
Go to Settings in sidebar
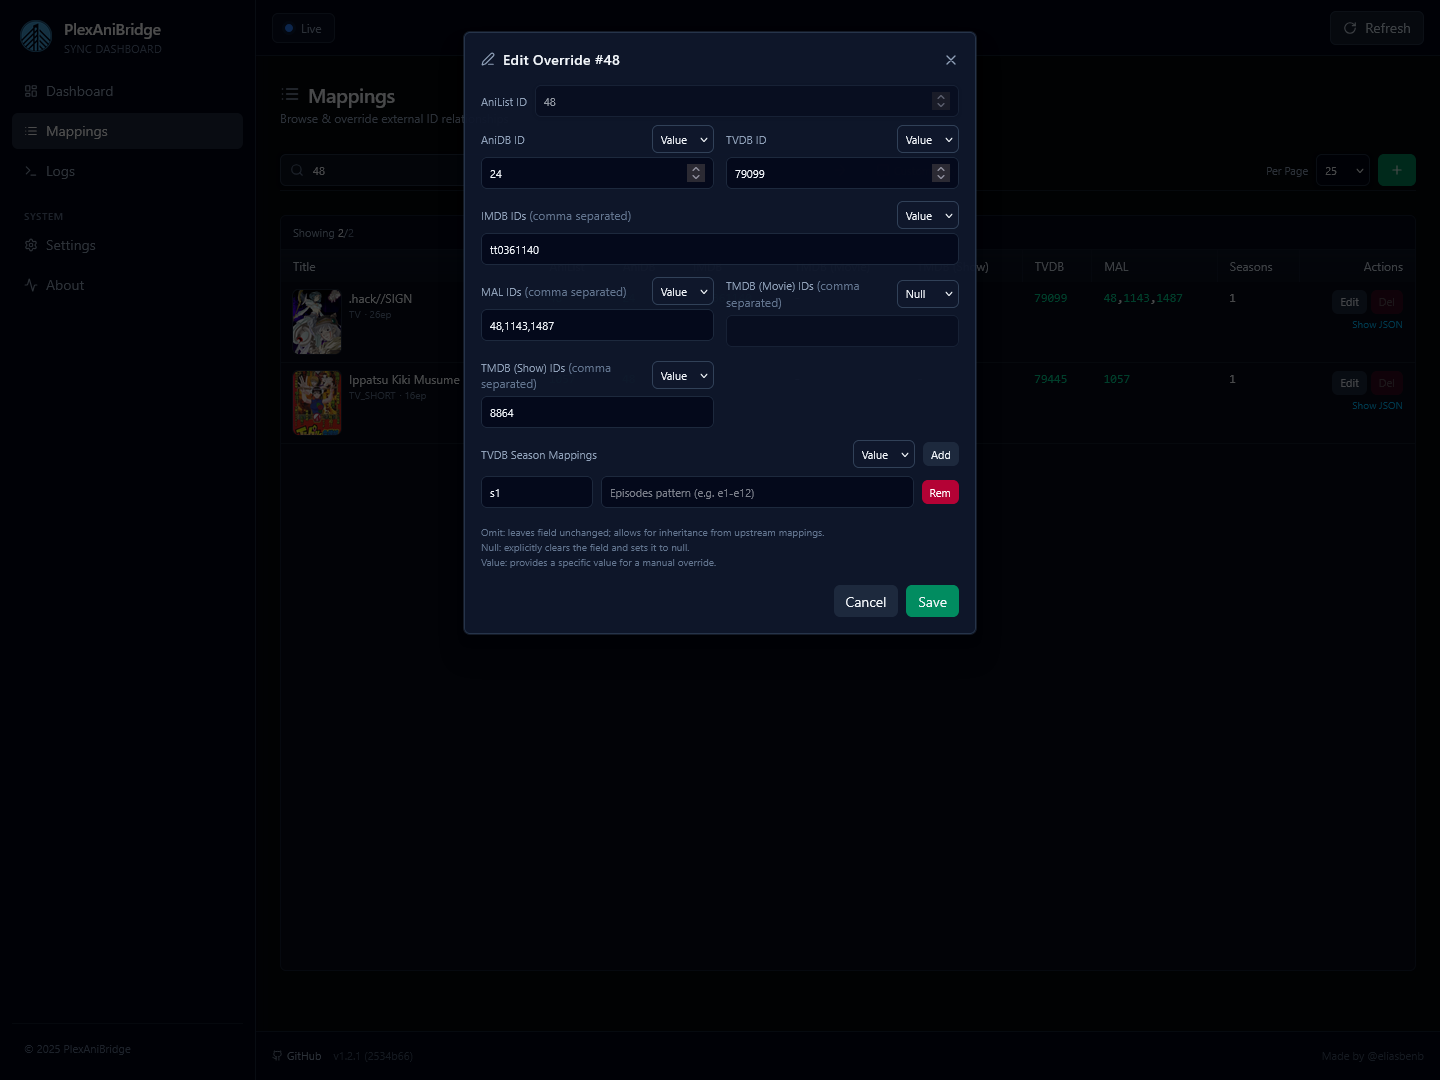127,245
